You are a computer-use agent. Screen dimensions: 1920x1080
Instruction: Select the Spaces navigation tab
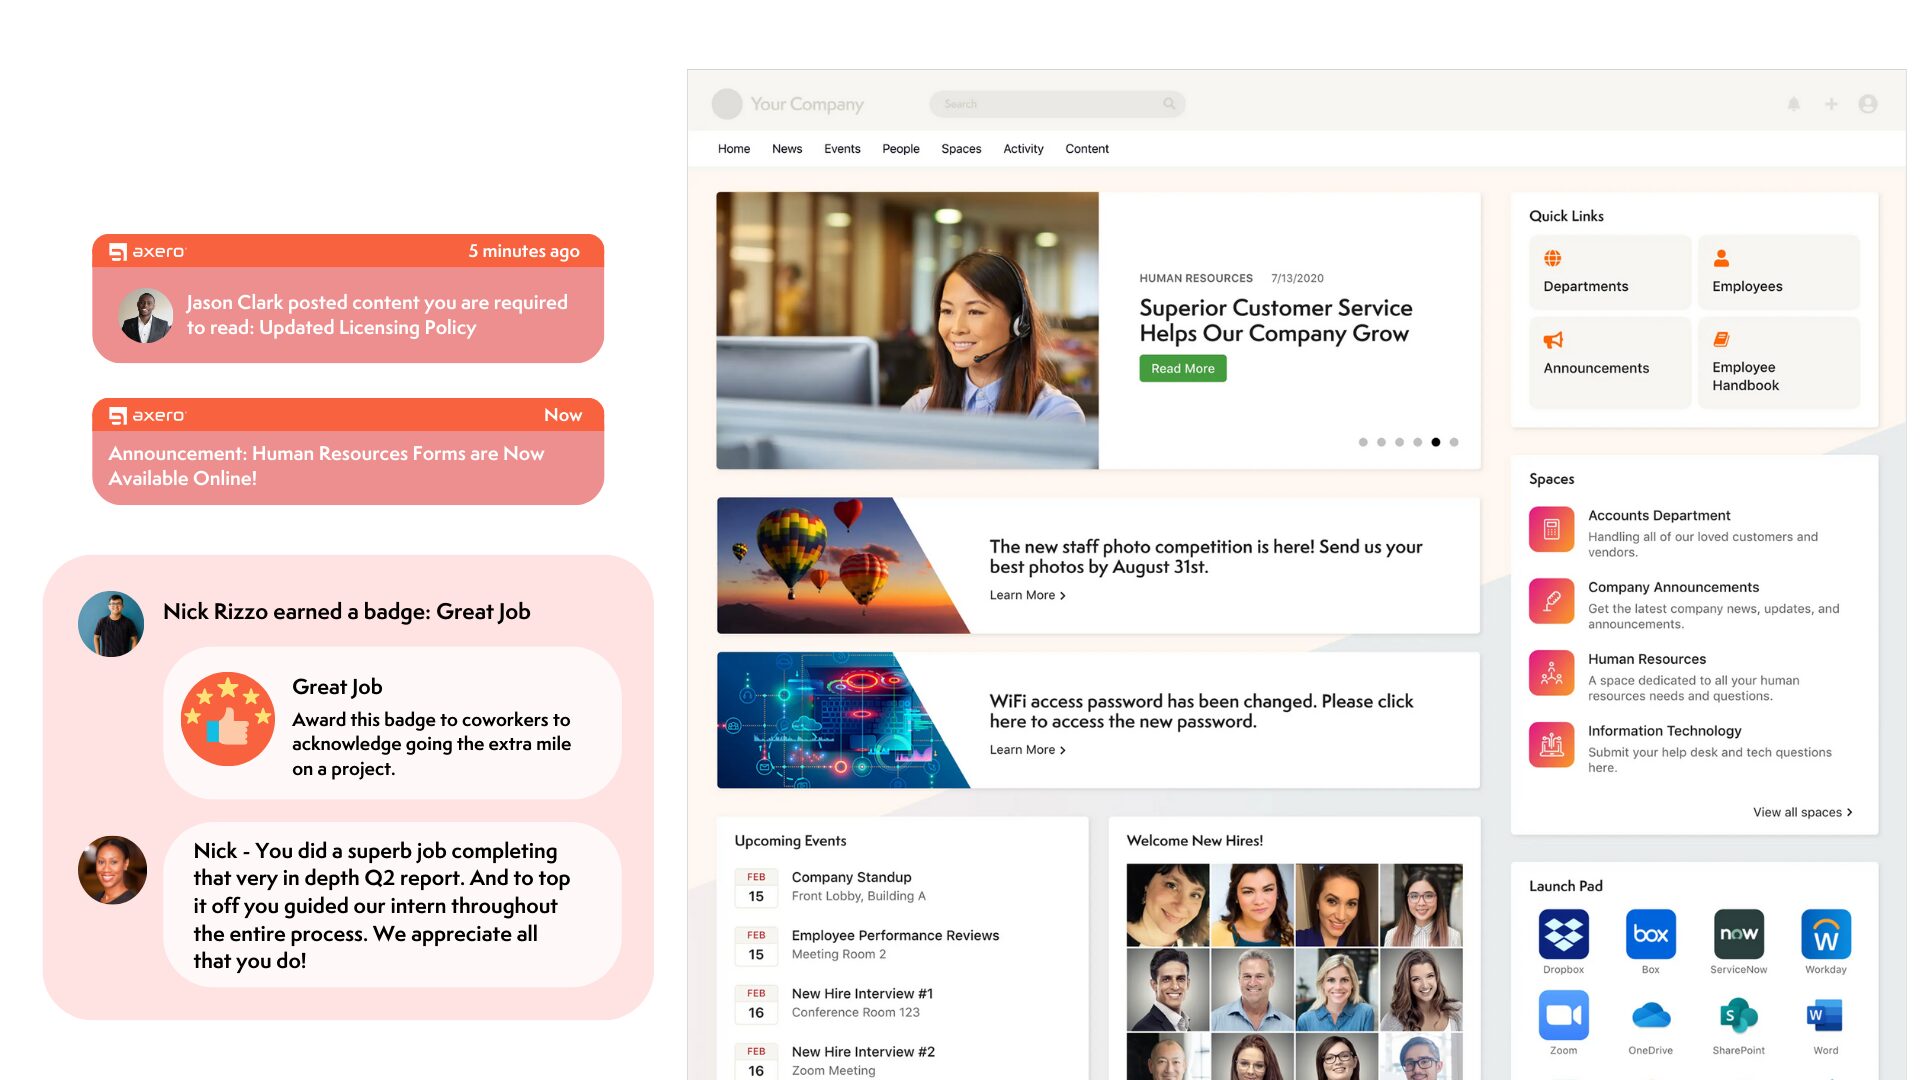coord(961,149)
